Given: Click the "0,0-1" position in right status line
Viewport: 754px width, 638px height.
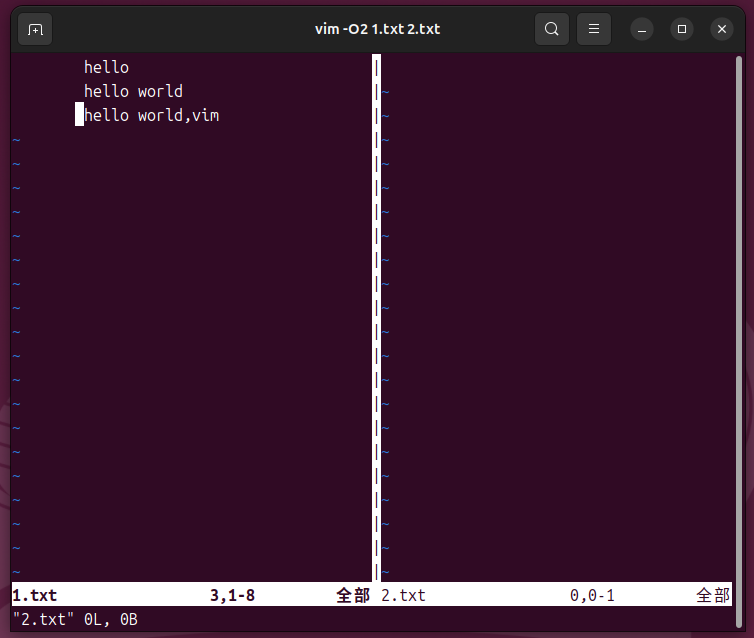Looking at the screenshot, I should (592, 595).
